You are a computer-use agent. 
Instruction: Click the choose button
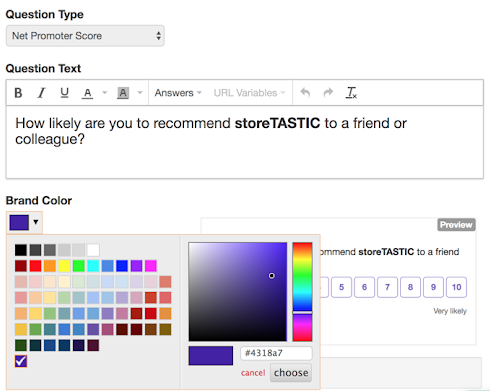coord(291,373)
